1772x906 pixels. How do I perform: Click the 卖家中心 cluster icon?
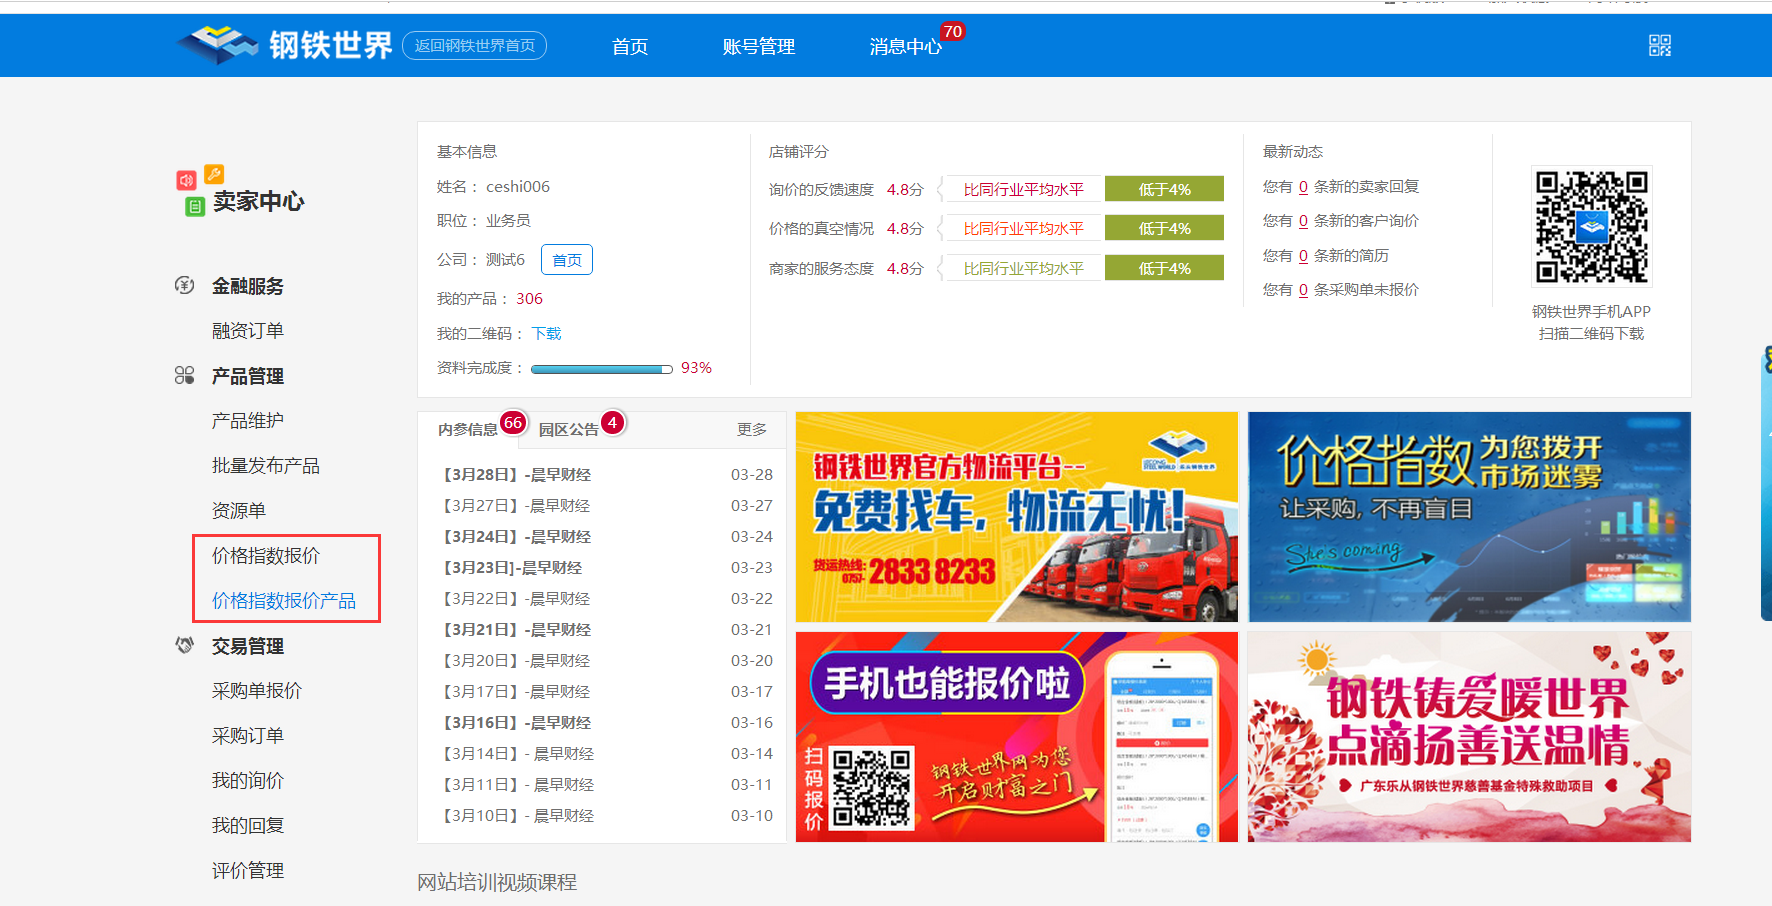tap(199, 190)
